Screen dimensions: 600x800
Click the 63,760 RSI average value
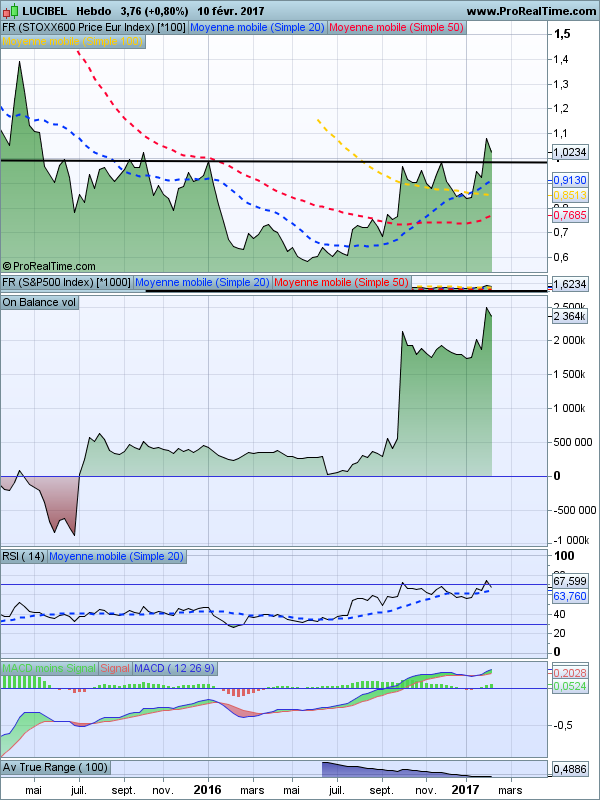pos(570,595)
